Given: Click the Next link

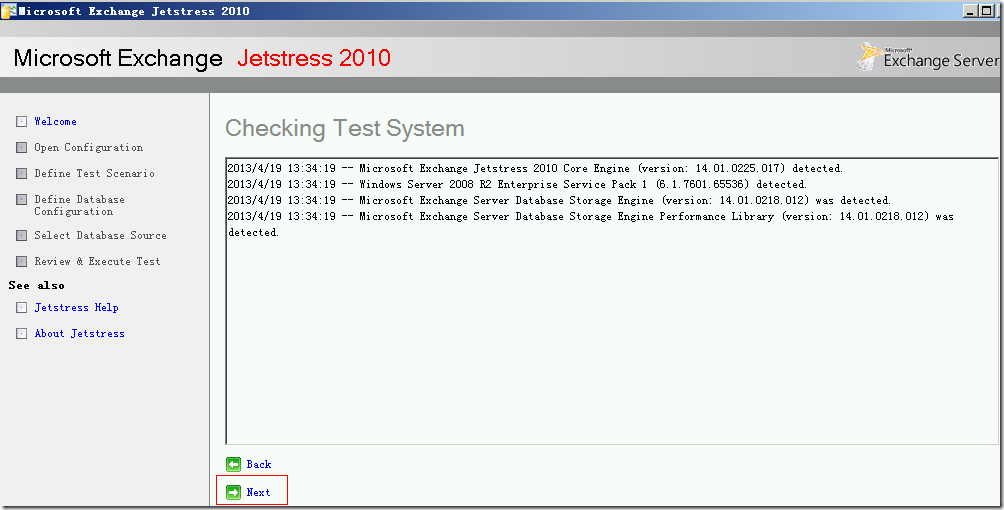Looking at the screenshot, I should point(258,492).
